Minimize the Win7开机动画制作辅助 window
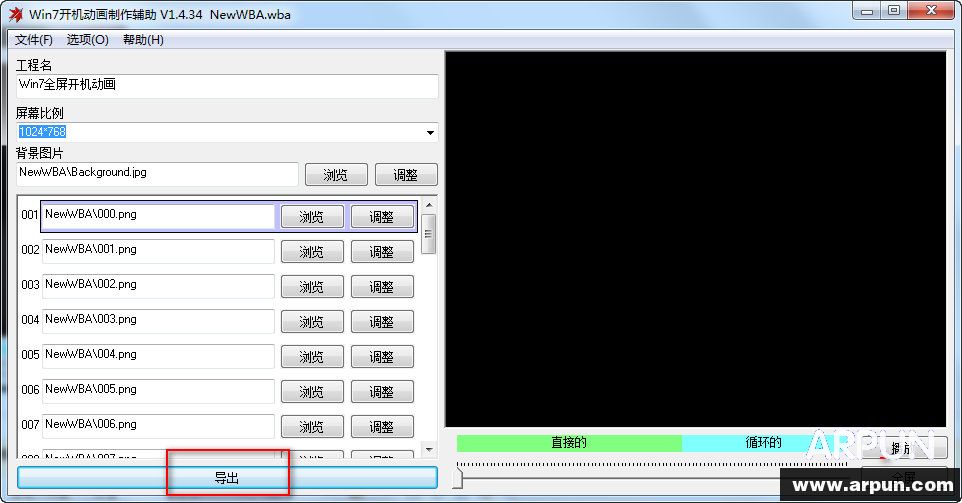Image resolution: width=962 pixels, height=503 pixels. click(867, 10)
